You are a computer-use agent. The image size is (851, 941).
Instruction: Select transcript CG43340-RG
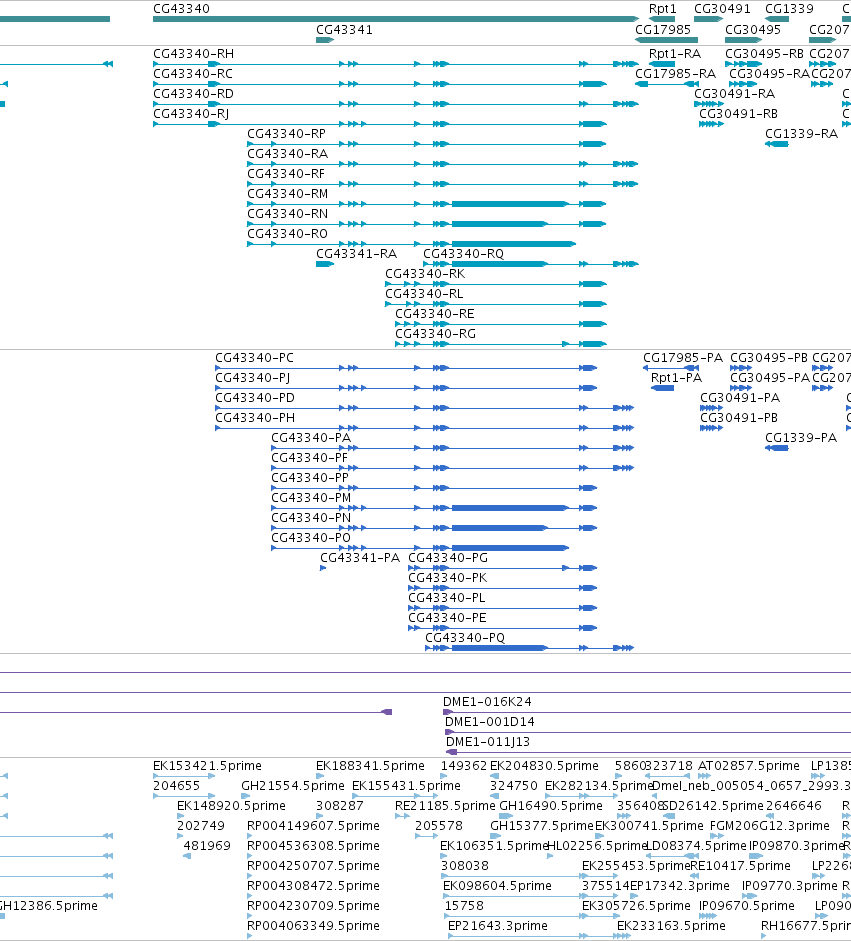(435, 334)
